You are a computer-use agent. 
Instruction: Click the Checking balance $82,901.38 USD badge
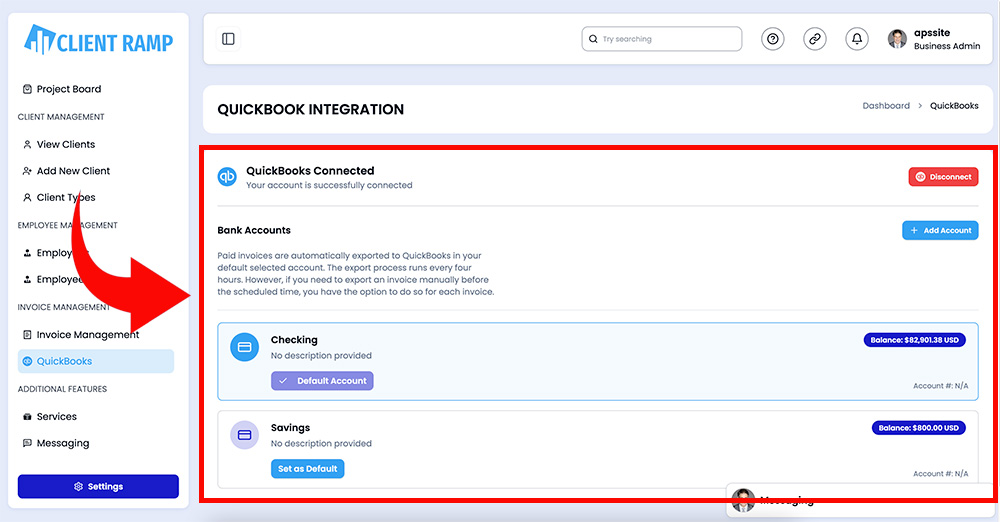(915, 340)
